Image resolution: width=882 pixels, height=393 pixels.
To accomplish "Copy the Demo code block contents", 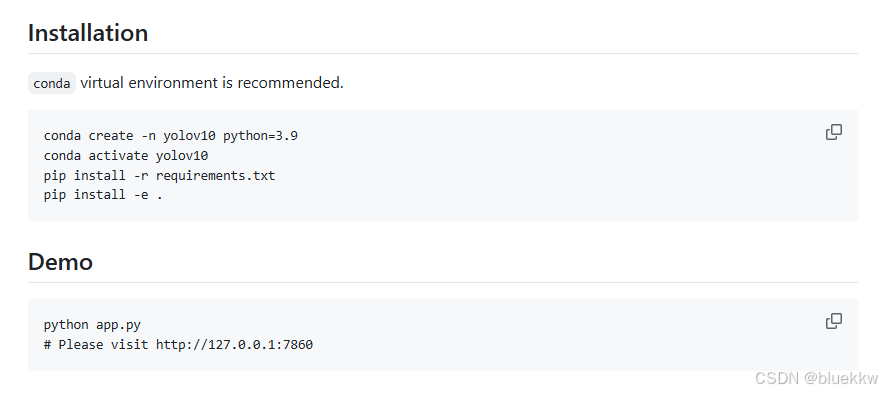I will click(834, 321).
